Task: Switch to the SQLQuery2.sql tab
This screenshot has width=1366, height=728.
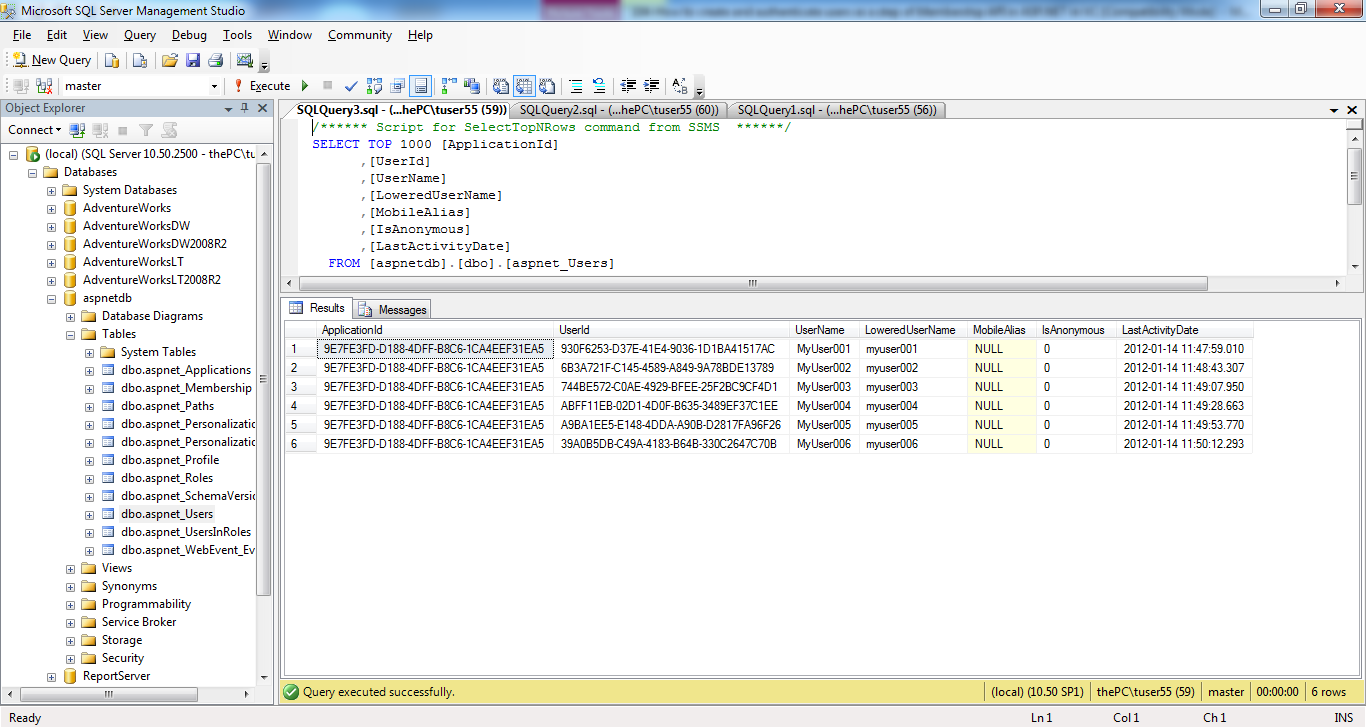Action: click(x=619, y=110)
